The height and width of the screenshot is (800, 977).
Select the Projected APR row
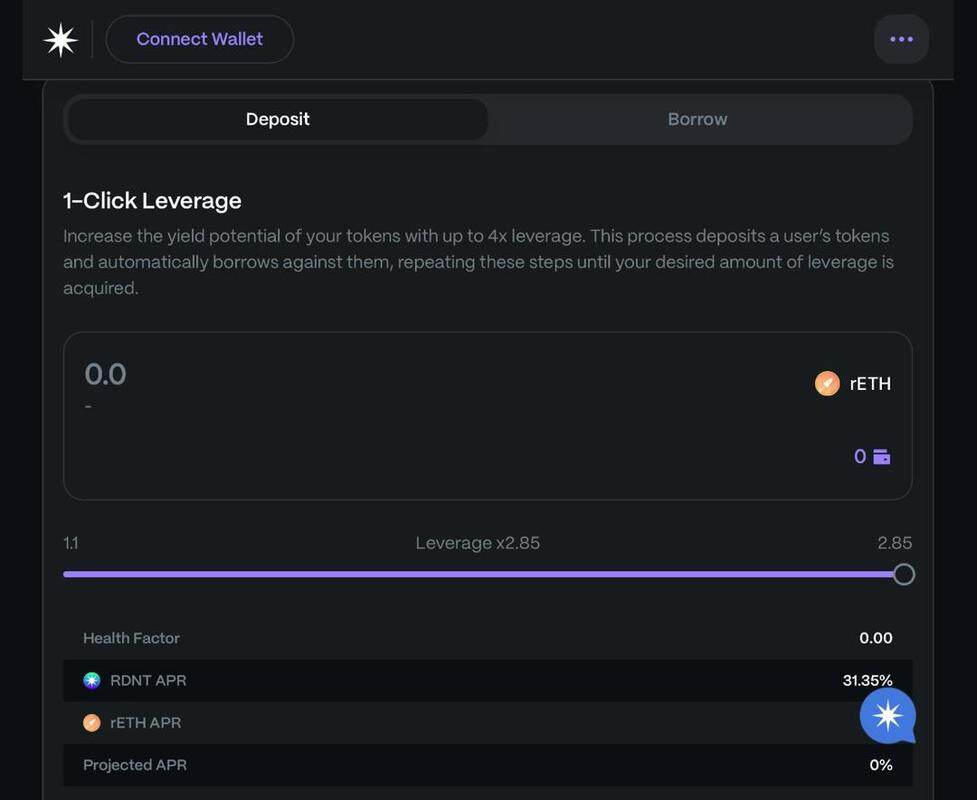(487, 765)
